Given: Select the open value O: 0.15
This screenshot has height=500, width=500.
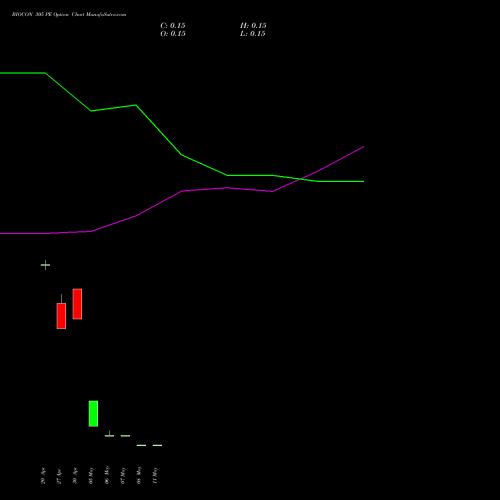Looking at the screenshot, I should coord(173,34).
